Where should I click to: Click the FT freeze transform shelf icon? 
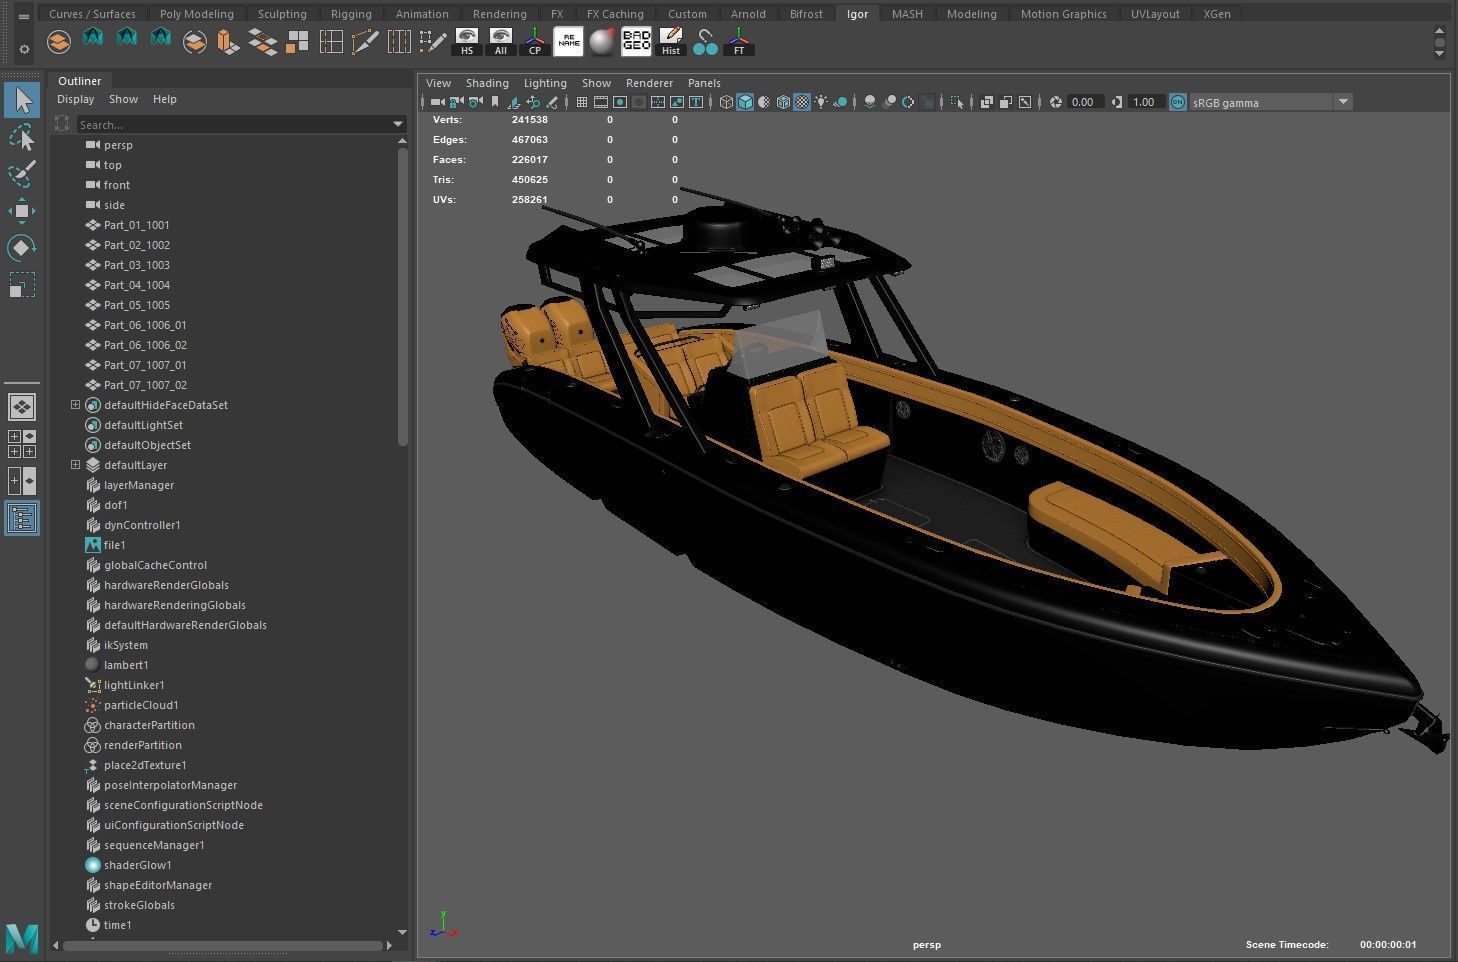738,41
